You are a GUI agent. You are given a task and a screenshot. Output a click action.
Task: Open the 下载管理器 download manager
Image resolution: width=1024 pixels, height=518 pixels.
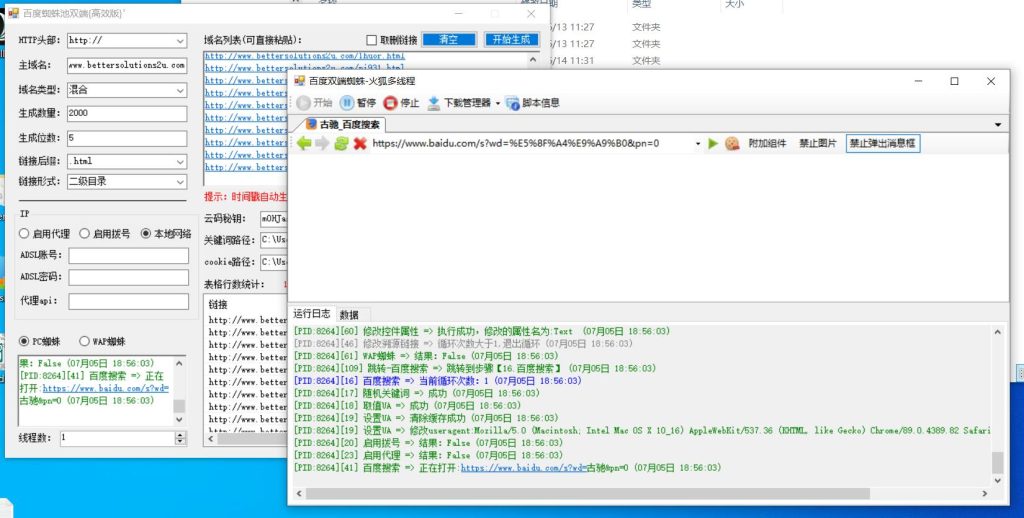pyautogui.click(x=458, y=103)
